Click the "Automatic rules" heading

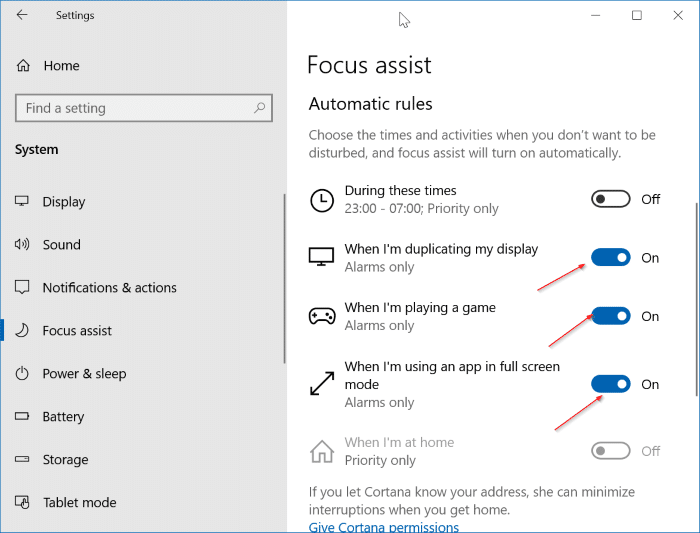(371, 104)
